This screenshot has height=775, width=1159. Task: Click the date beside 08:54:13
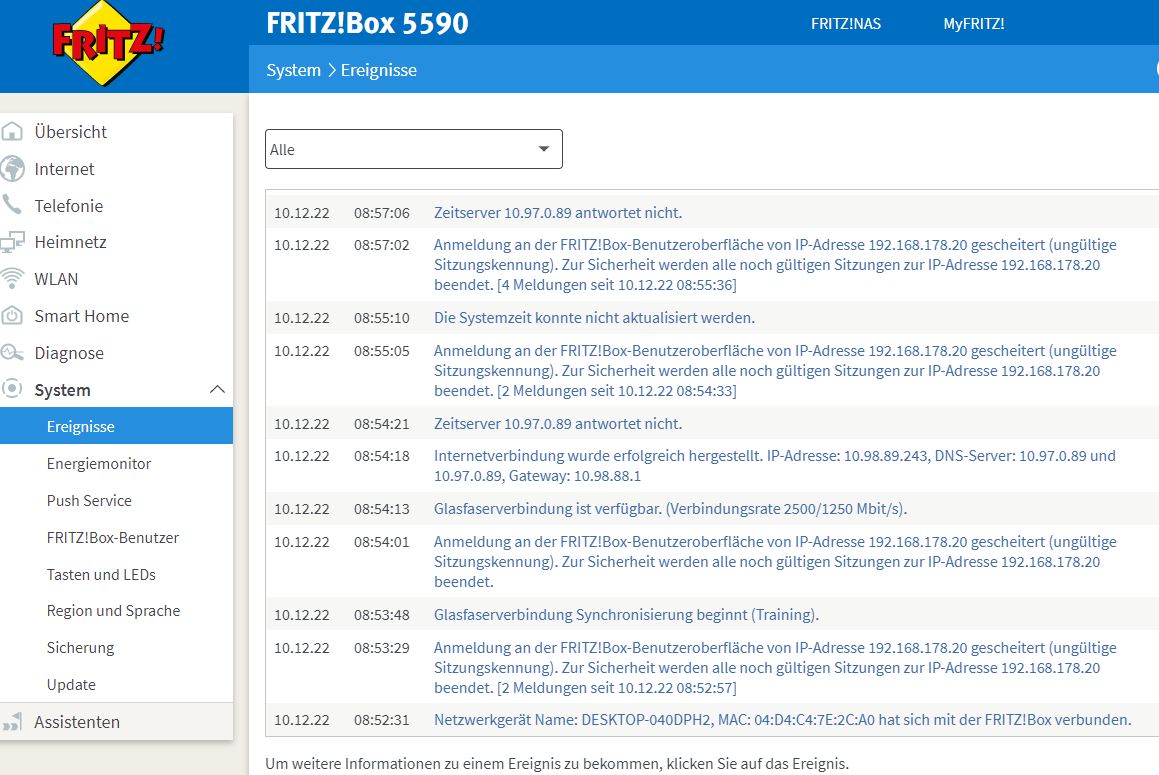click(302, 509)
